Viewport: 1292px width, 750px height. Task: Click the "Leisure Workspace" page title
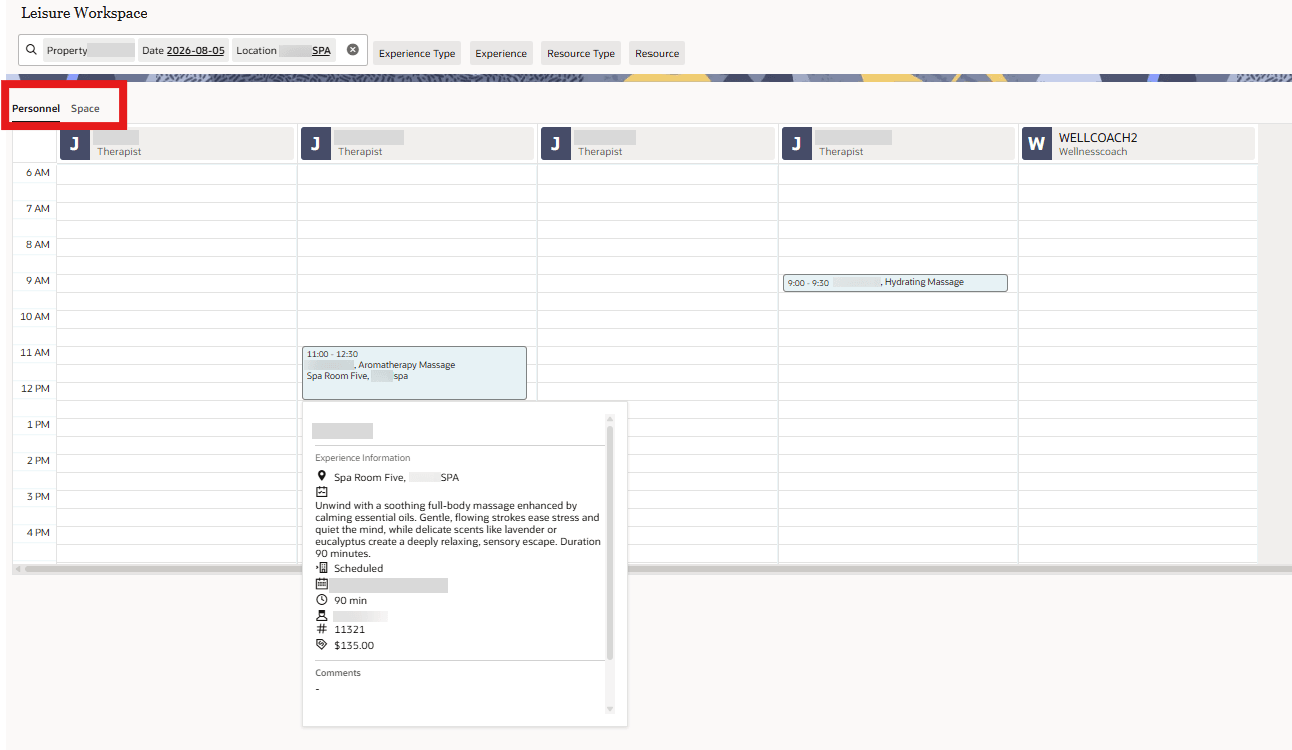click(84, 13)
